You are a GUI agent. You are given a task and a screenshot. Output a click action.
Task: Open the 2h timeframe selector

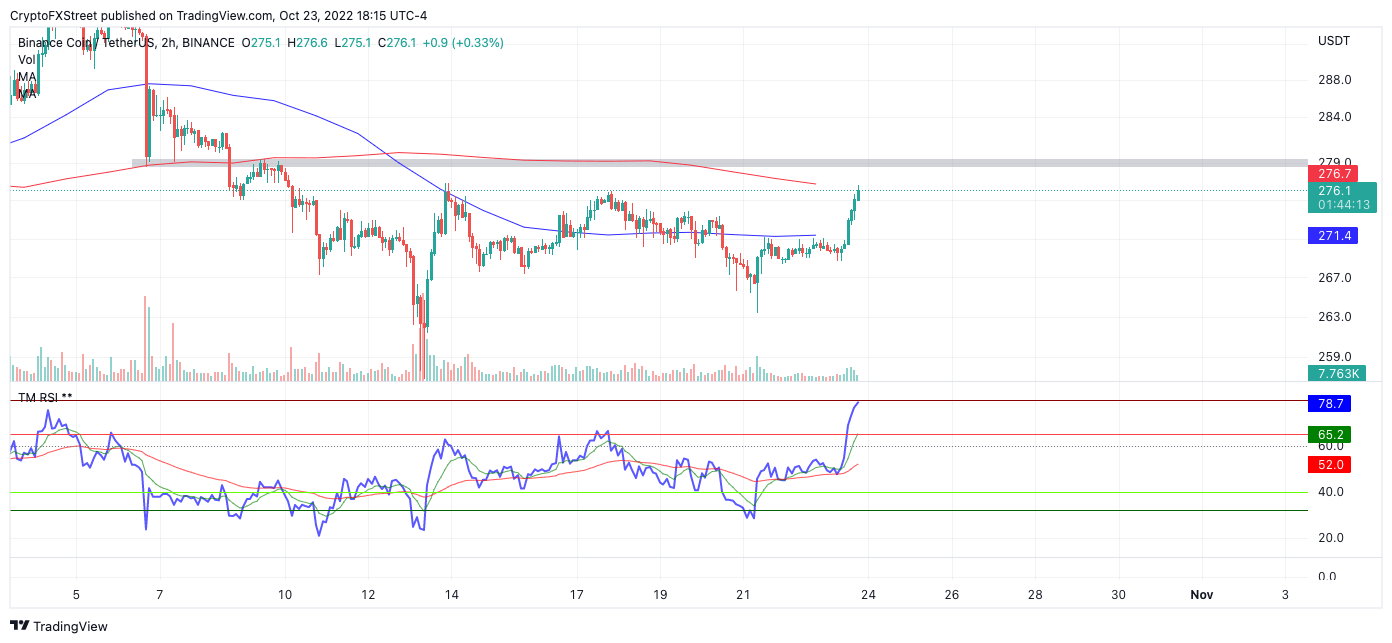(170, 43)
